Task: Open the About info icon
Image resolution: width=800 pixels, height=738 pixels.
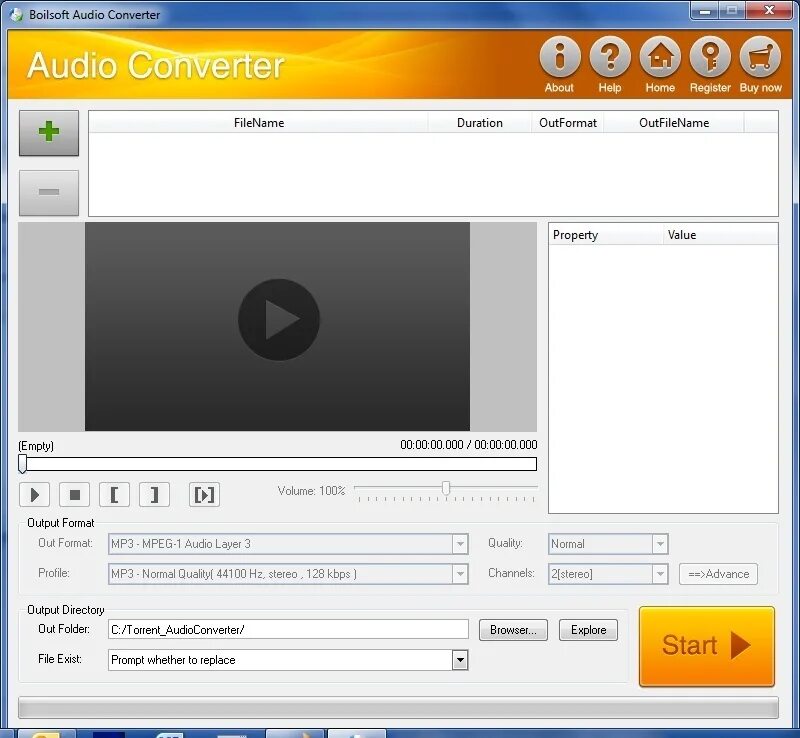Action: click(560, 56)
